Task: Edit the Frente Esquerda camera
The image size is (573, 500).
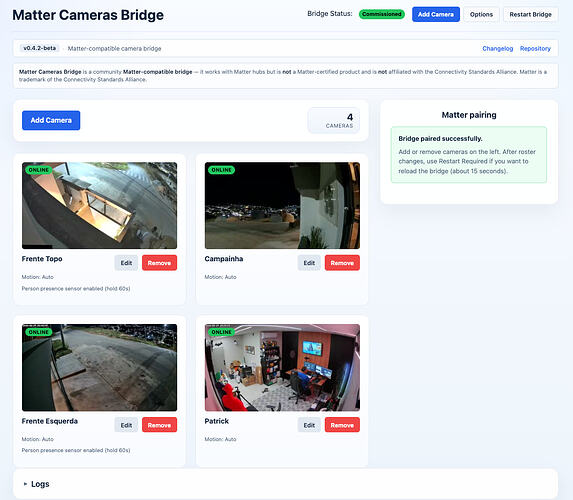Action: (x=126, y=425)
